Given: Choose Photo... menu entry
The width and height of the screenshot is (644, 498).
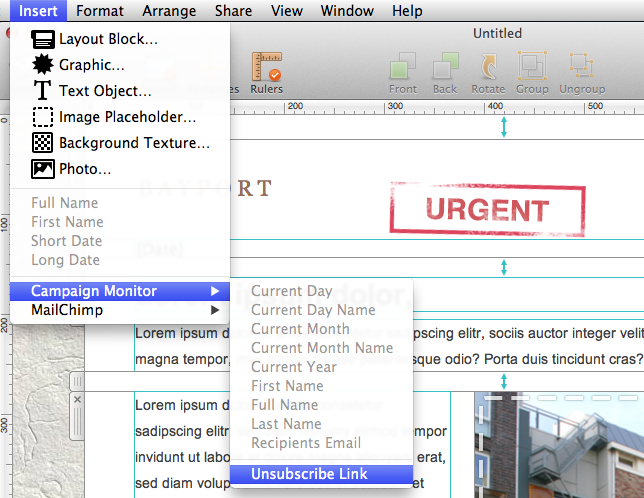Looking at the screenshot, I should (120, 169).
